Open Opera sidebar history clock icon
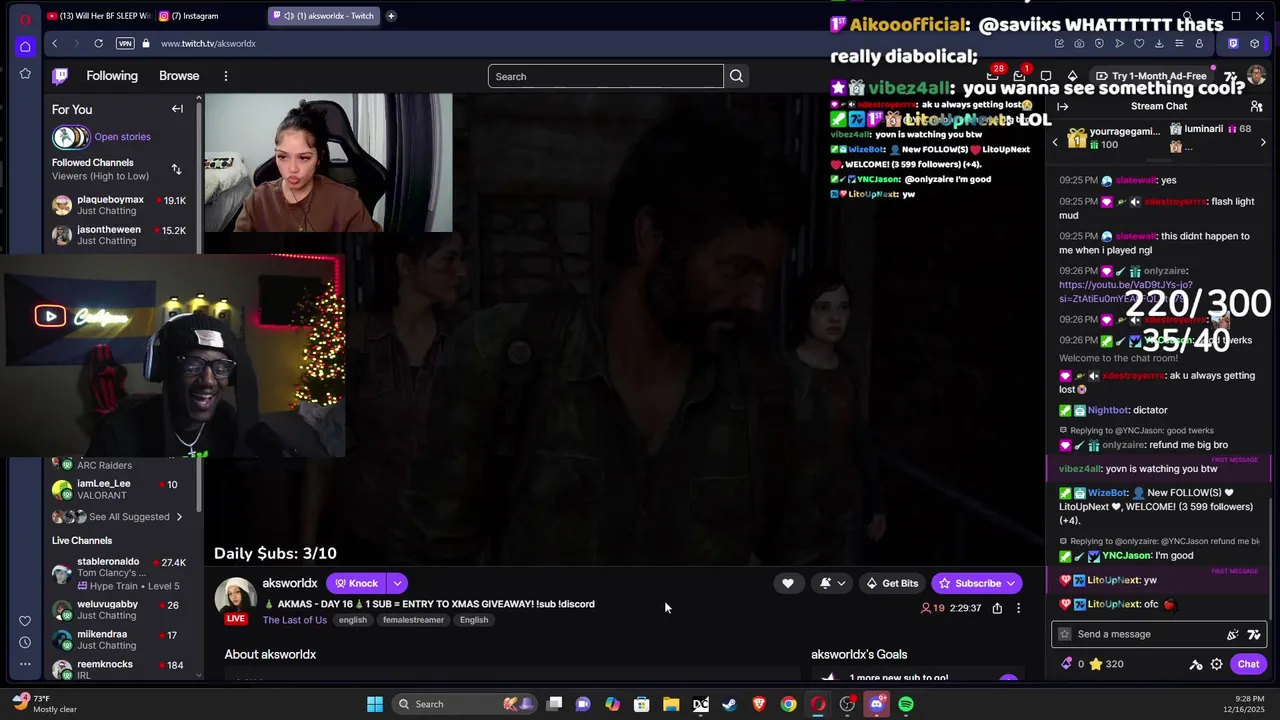The width and height of the screenshot is (1280, 720). 25,642
